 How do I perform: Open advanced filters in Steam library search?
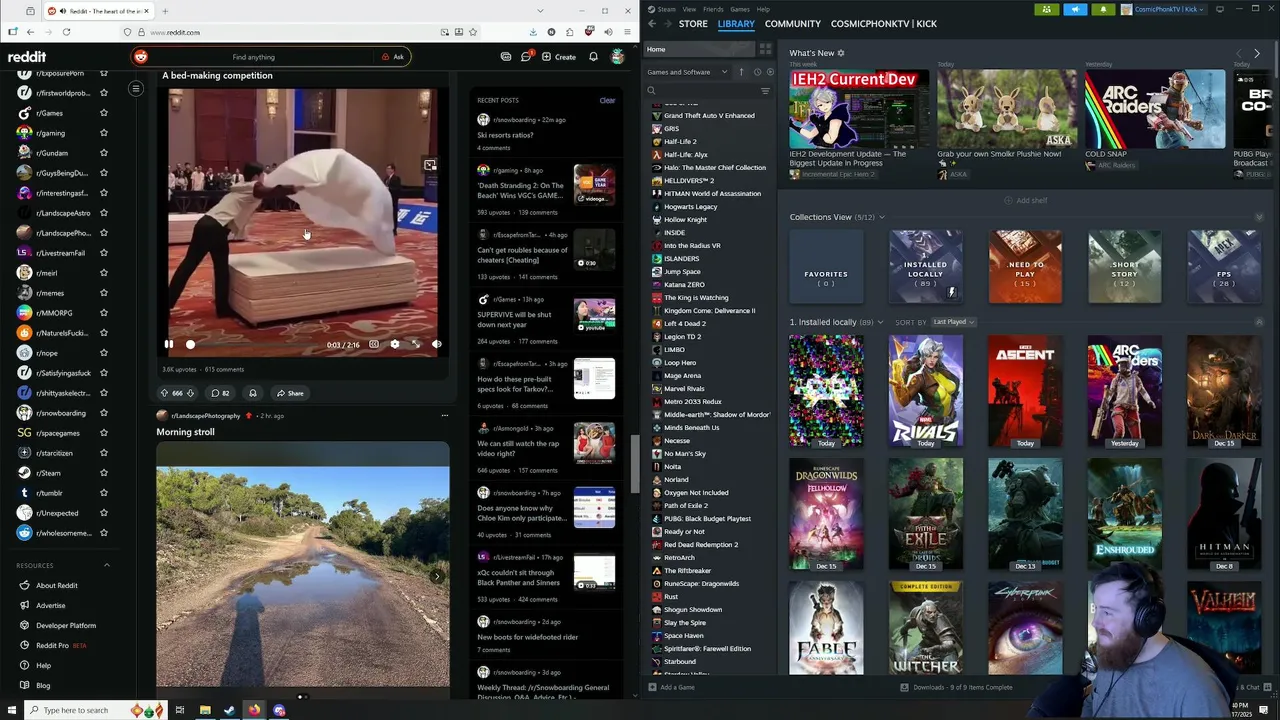point(765,91)
